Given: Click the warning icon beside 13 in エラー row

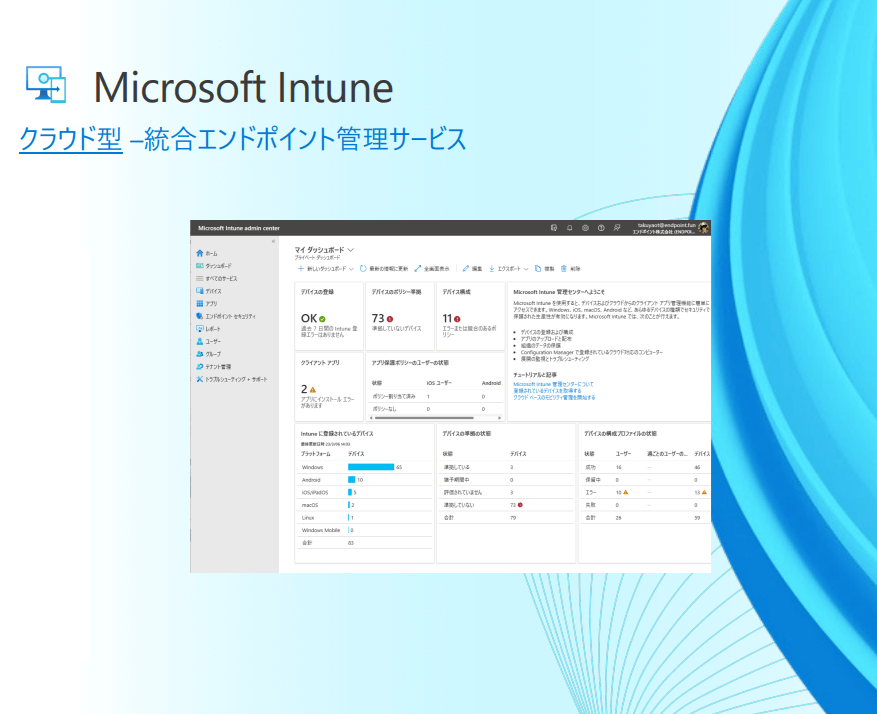Looking at the screenshot, I should coord(704,493).
